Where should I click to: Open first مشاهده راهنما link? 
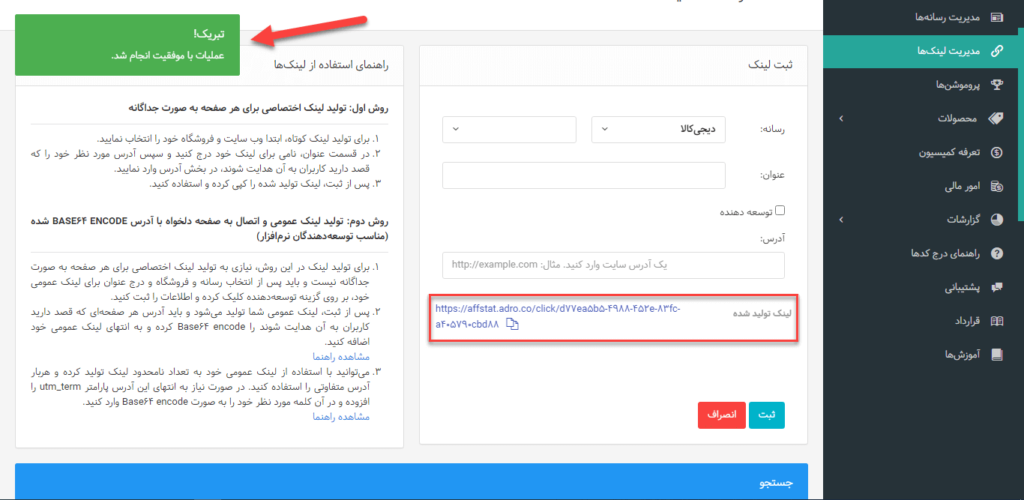point(342,357)
